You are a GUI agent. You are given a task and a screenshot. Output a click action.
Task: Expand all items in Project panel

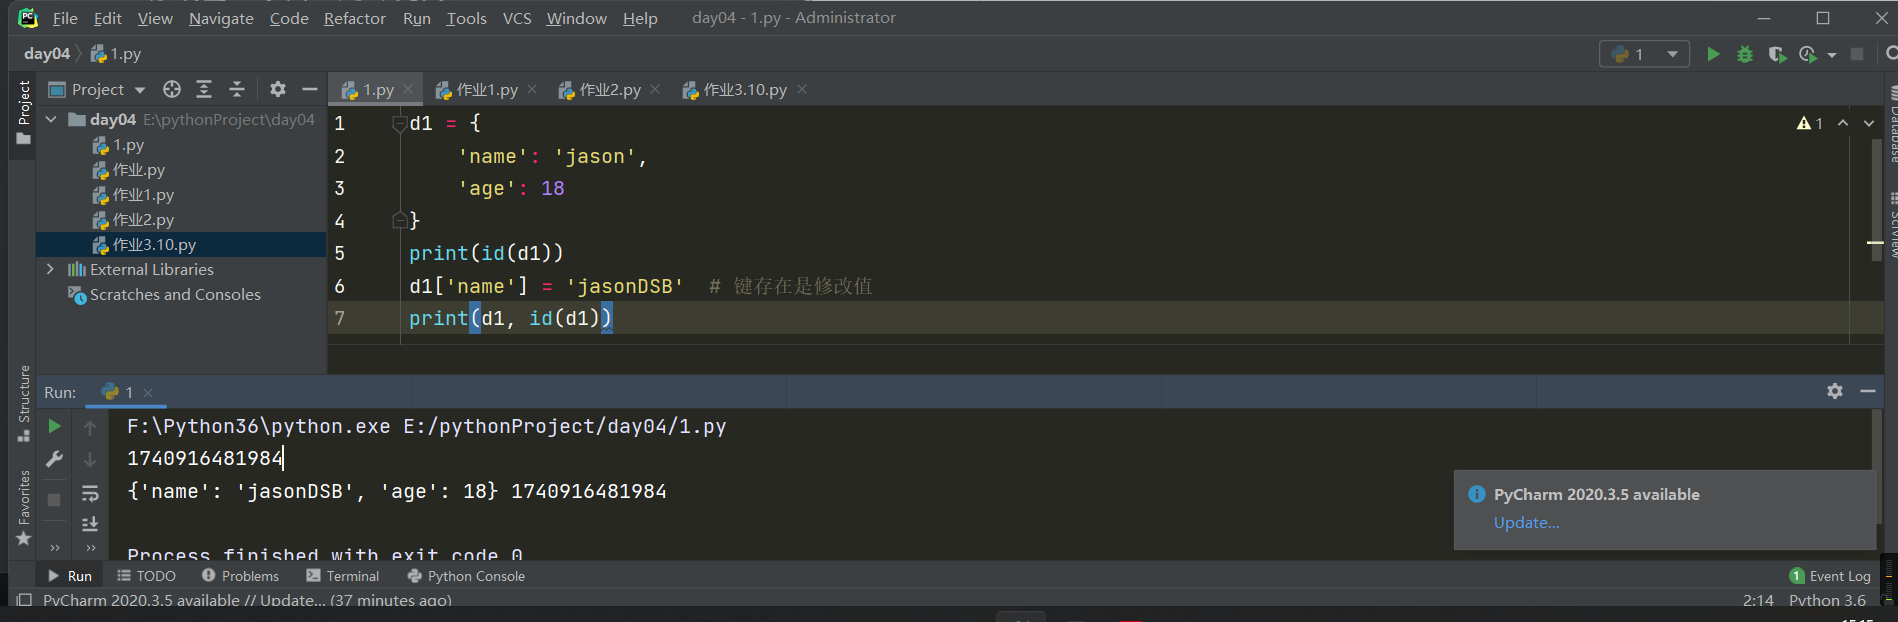click(x=204, y=90)
